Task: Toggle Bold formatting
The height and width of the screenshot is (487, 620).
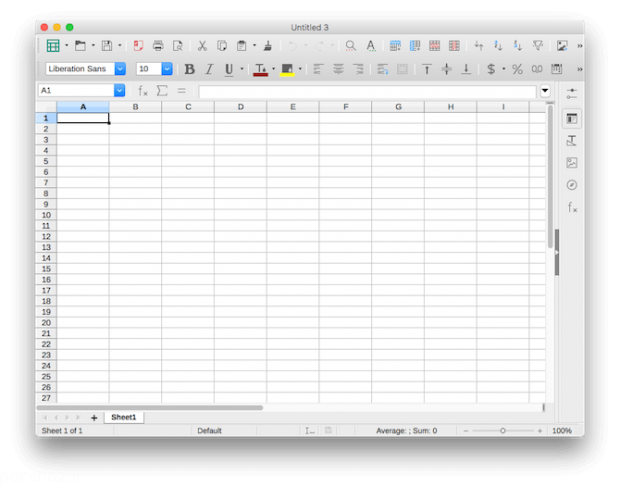Action: 189,69
